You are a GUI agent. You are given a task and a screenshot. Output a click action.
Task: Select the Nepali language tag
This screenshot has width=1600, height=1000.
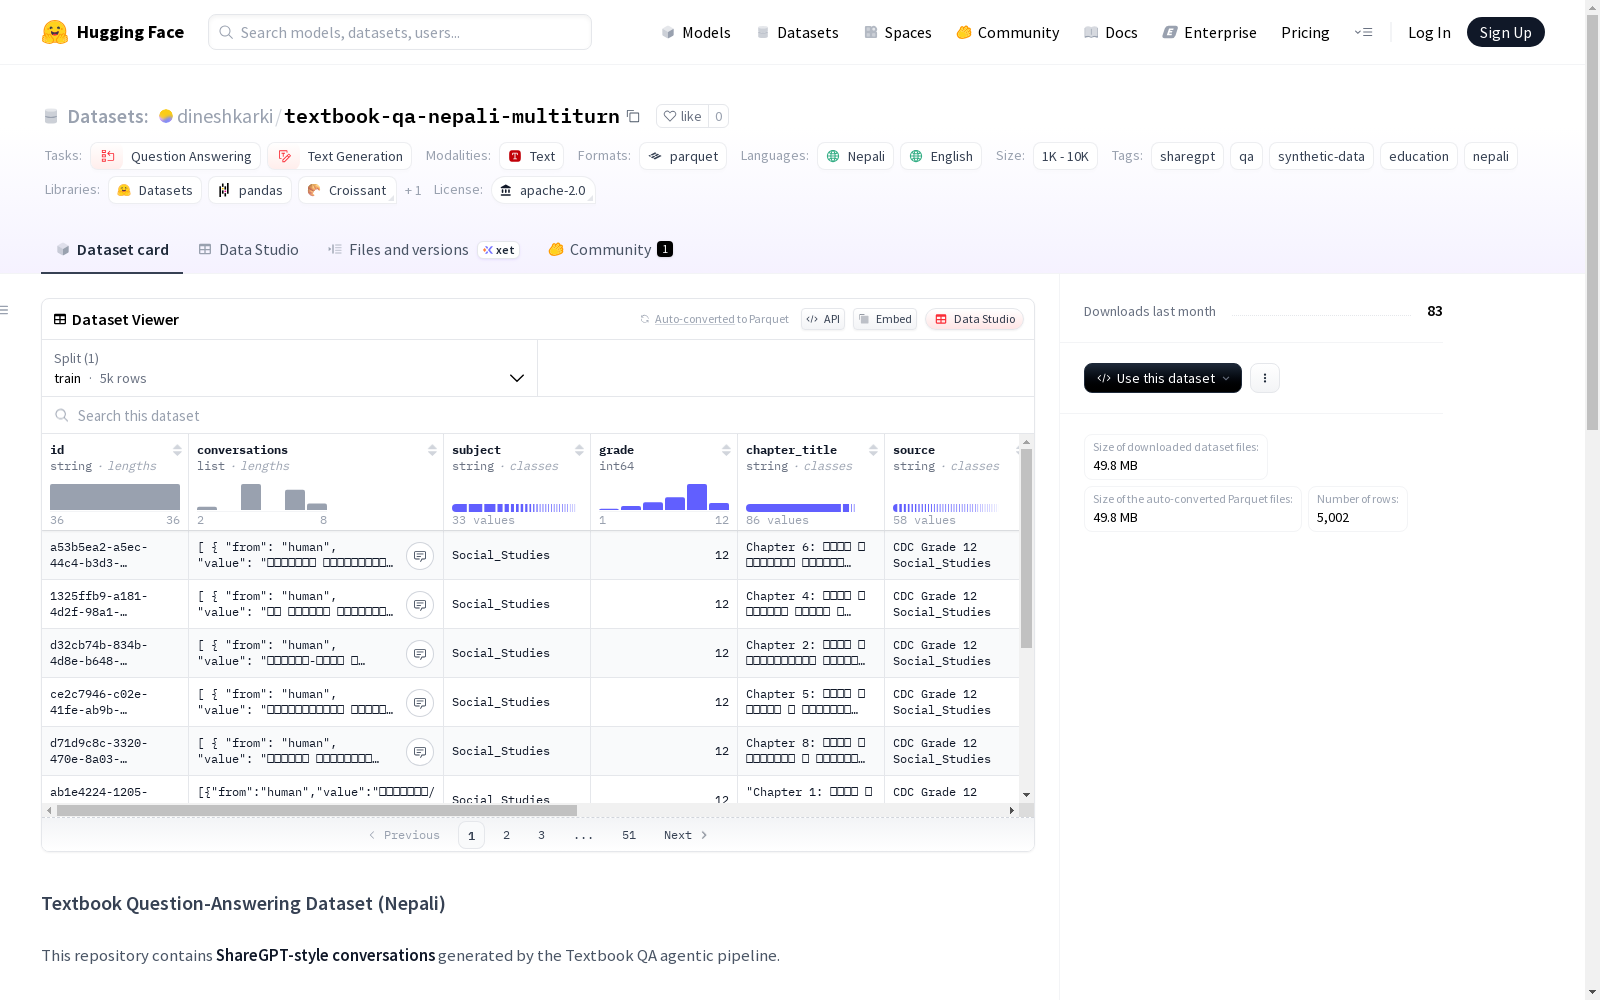[x=855, y=156]
